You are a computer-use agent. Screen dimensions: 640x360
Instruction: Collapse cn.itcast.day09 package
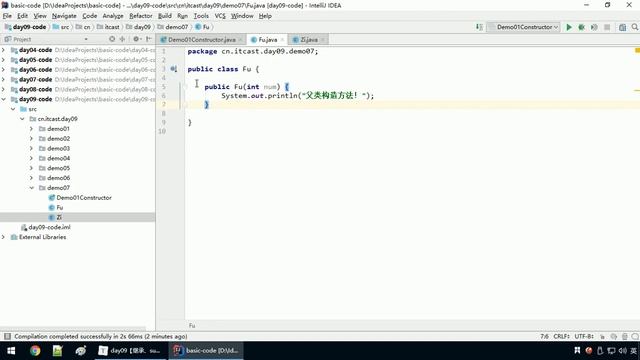(x=22, y=119)
